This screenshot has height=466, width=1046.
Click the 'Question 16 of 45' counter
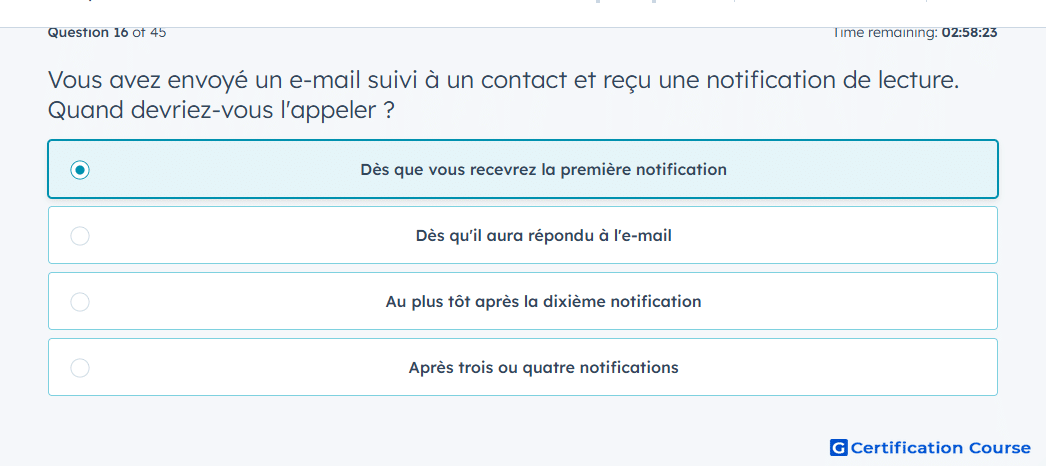[x=107, y=32]
